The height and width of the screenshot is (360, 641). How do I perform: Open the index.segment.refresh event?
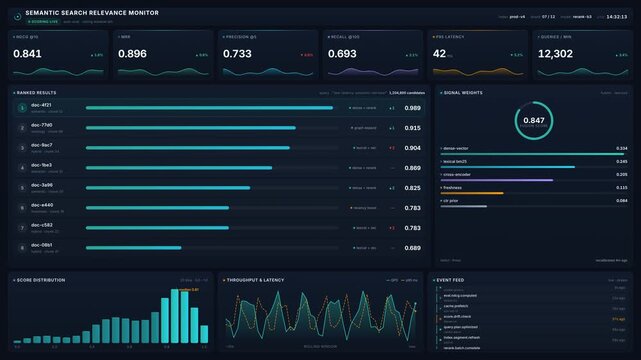coord(531,340)
